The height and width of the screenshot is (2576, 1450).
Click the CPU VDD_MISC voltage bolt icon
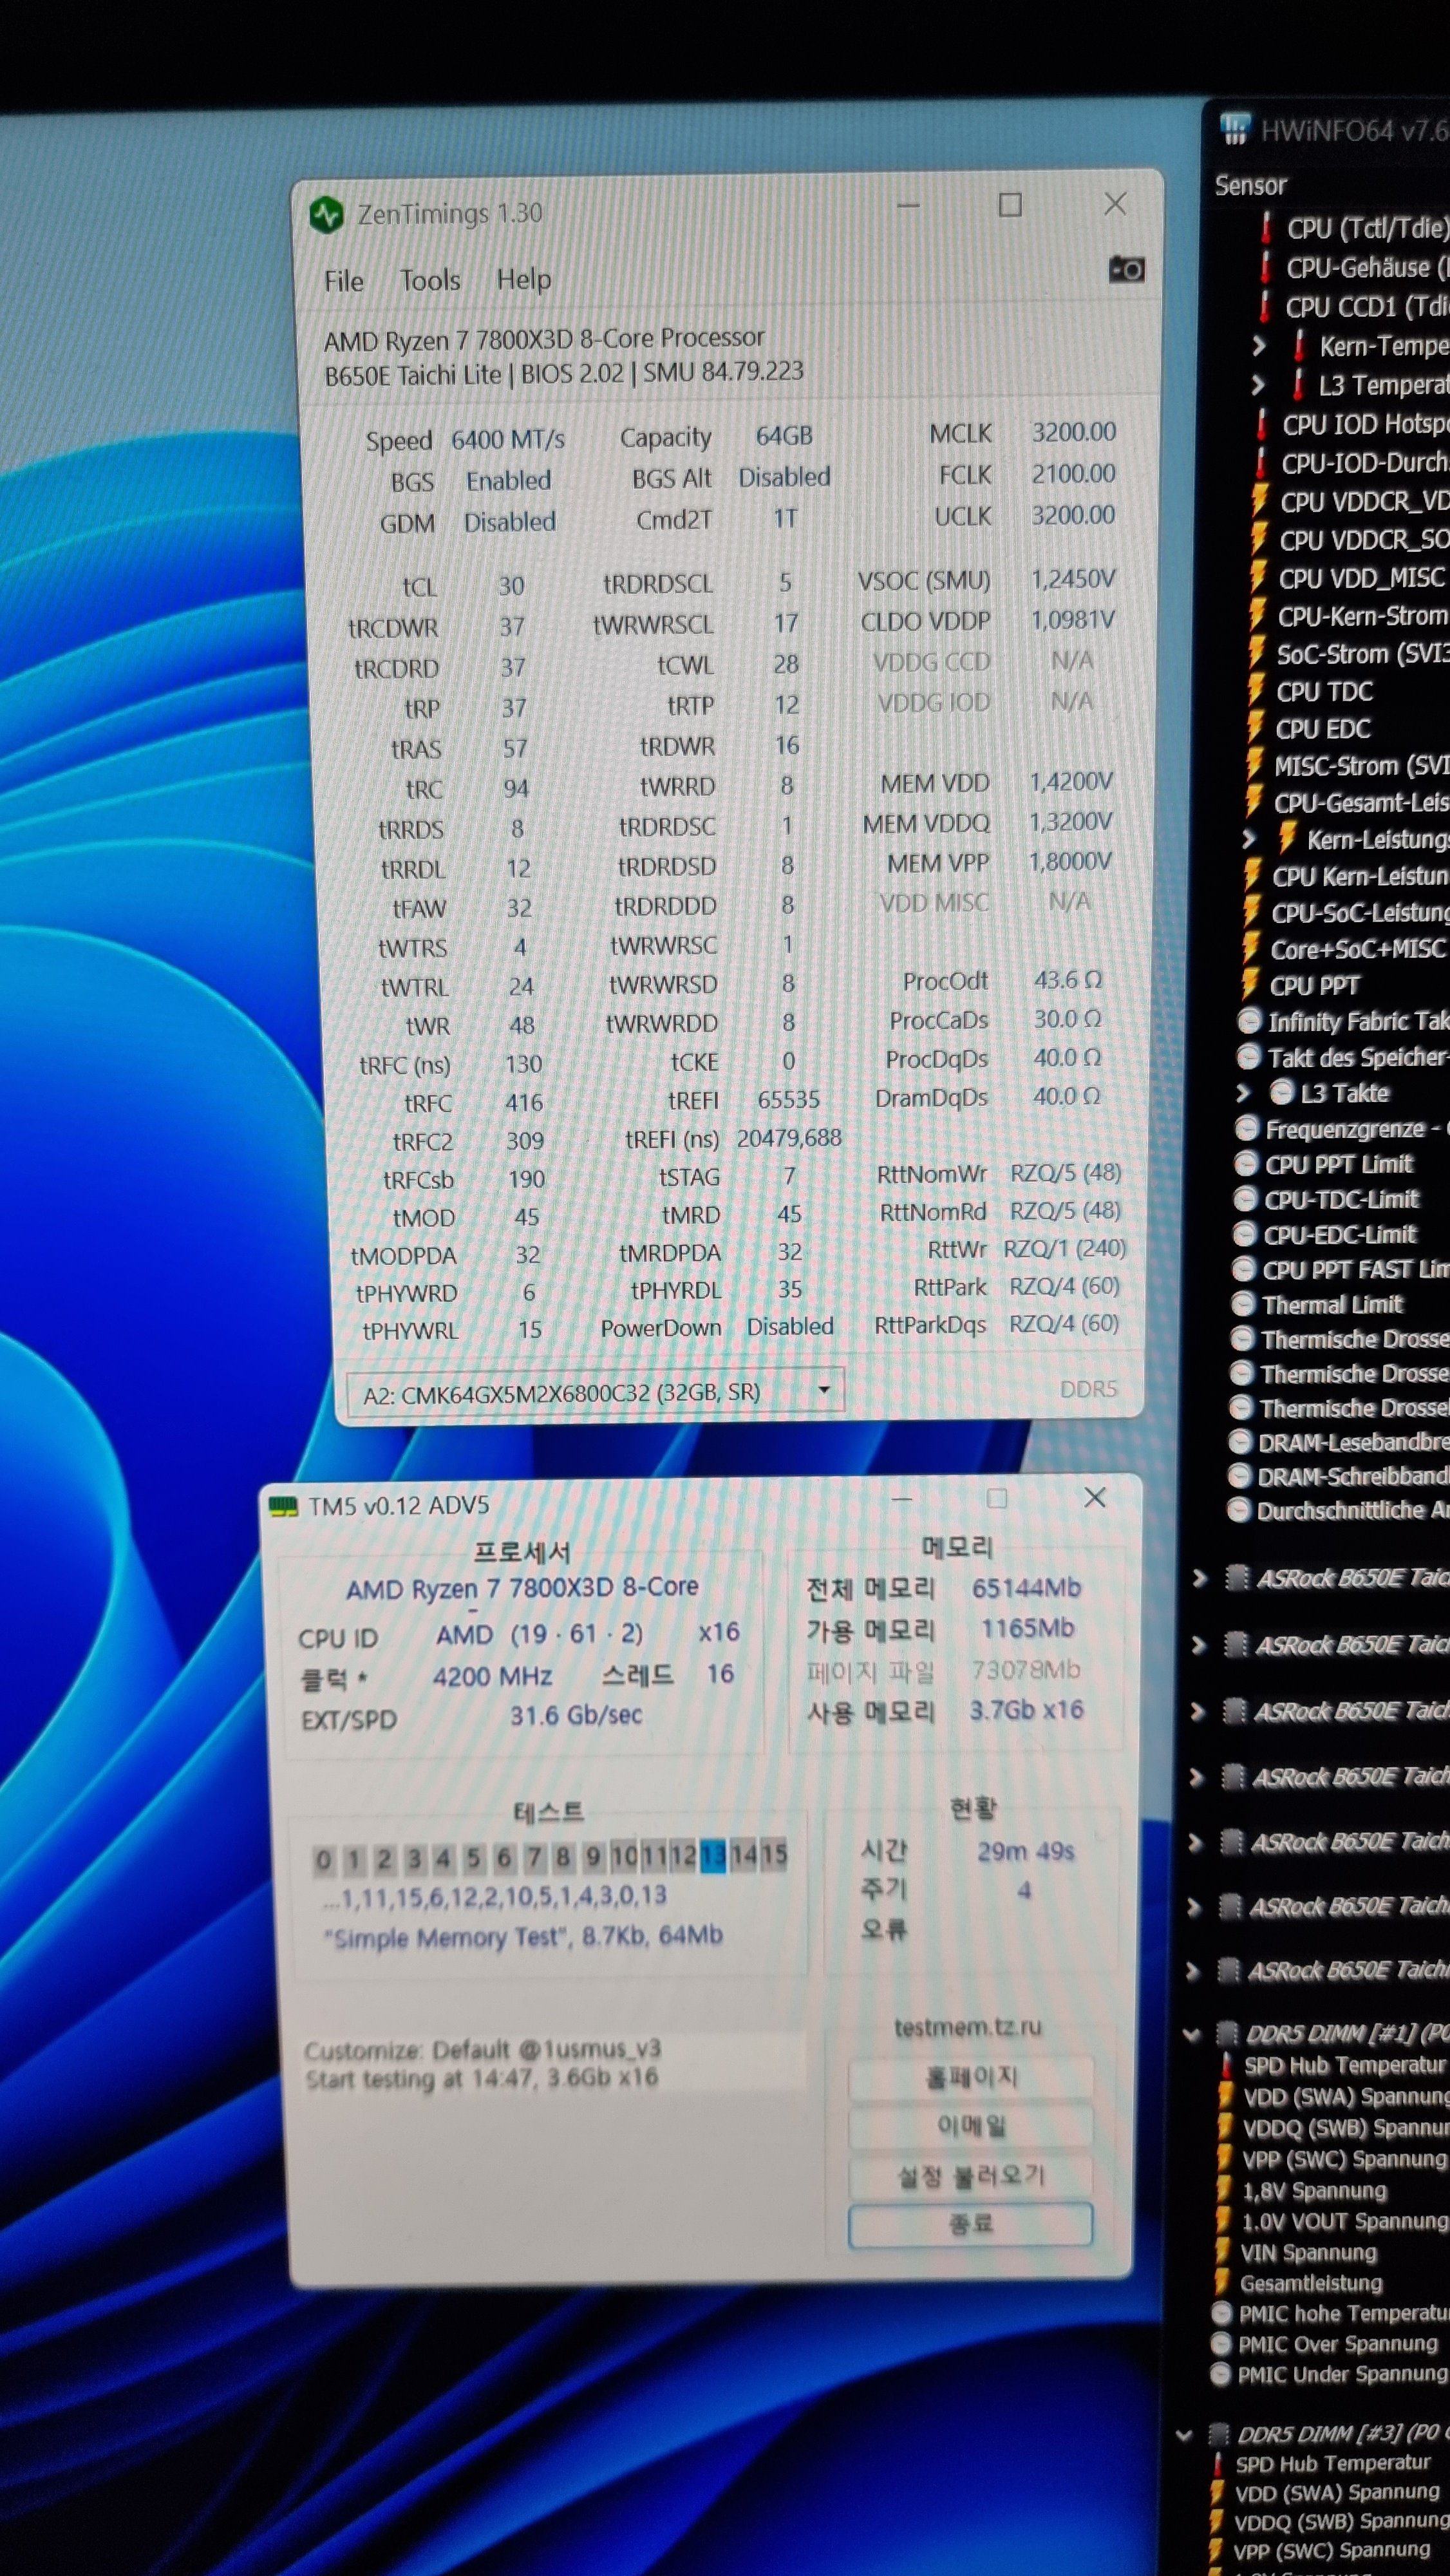(x=1258, y=578)
